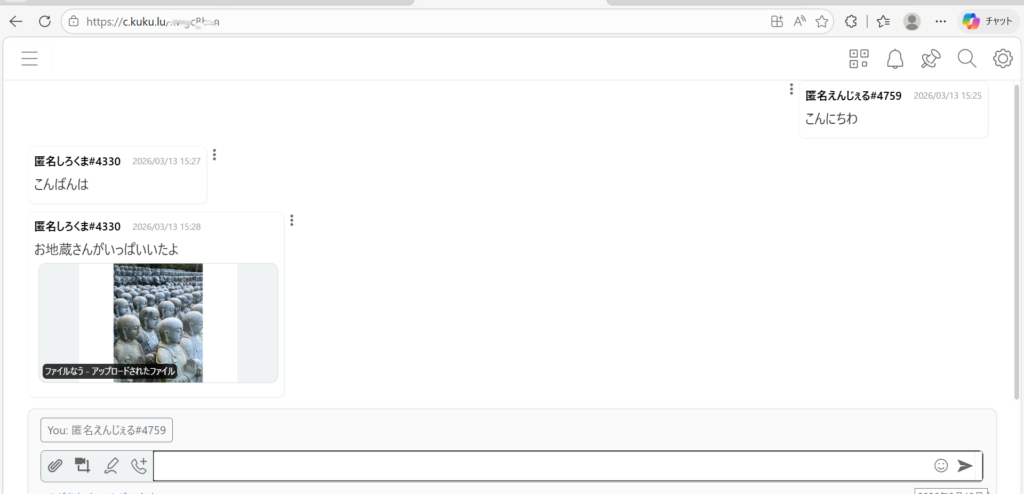Screen dimensions: 1024x494
Task: Expand options for こんにちわ message
Action: click(791, 89)
